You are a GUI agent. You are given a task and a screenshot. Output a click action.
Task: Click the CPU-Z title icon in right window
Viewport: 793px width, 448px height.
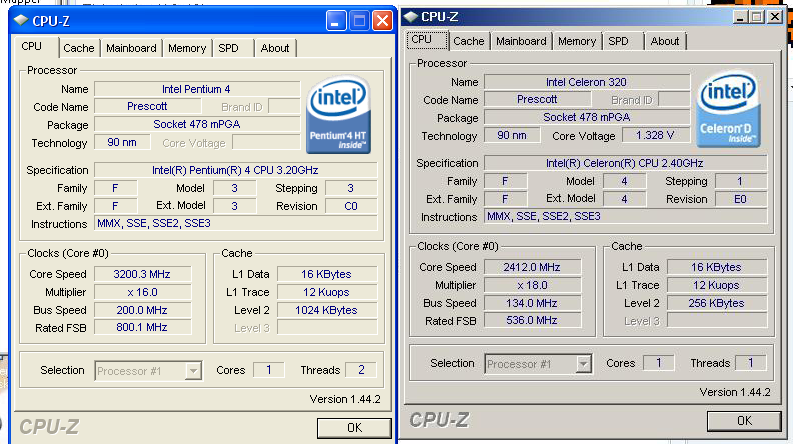click(410, 17)
